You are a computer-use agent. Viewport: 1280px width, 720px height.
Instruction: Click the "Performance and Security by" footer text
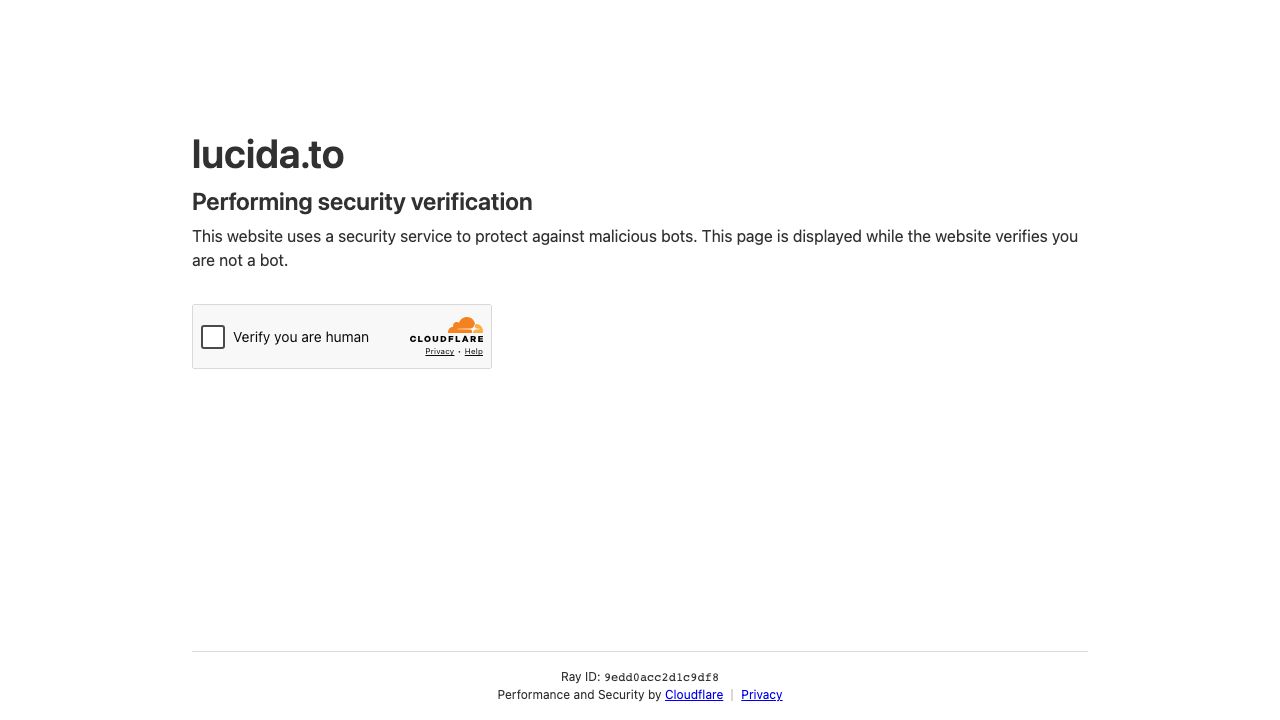coord(579,695)
